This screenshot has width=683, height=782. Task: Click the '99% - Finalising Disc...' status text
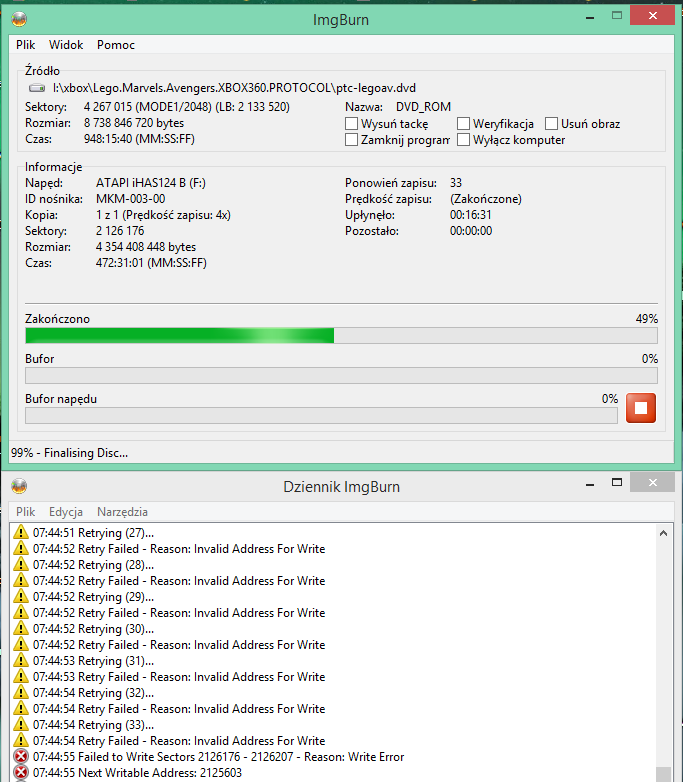[x=69, y=453]
